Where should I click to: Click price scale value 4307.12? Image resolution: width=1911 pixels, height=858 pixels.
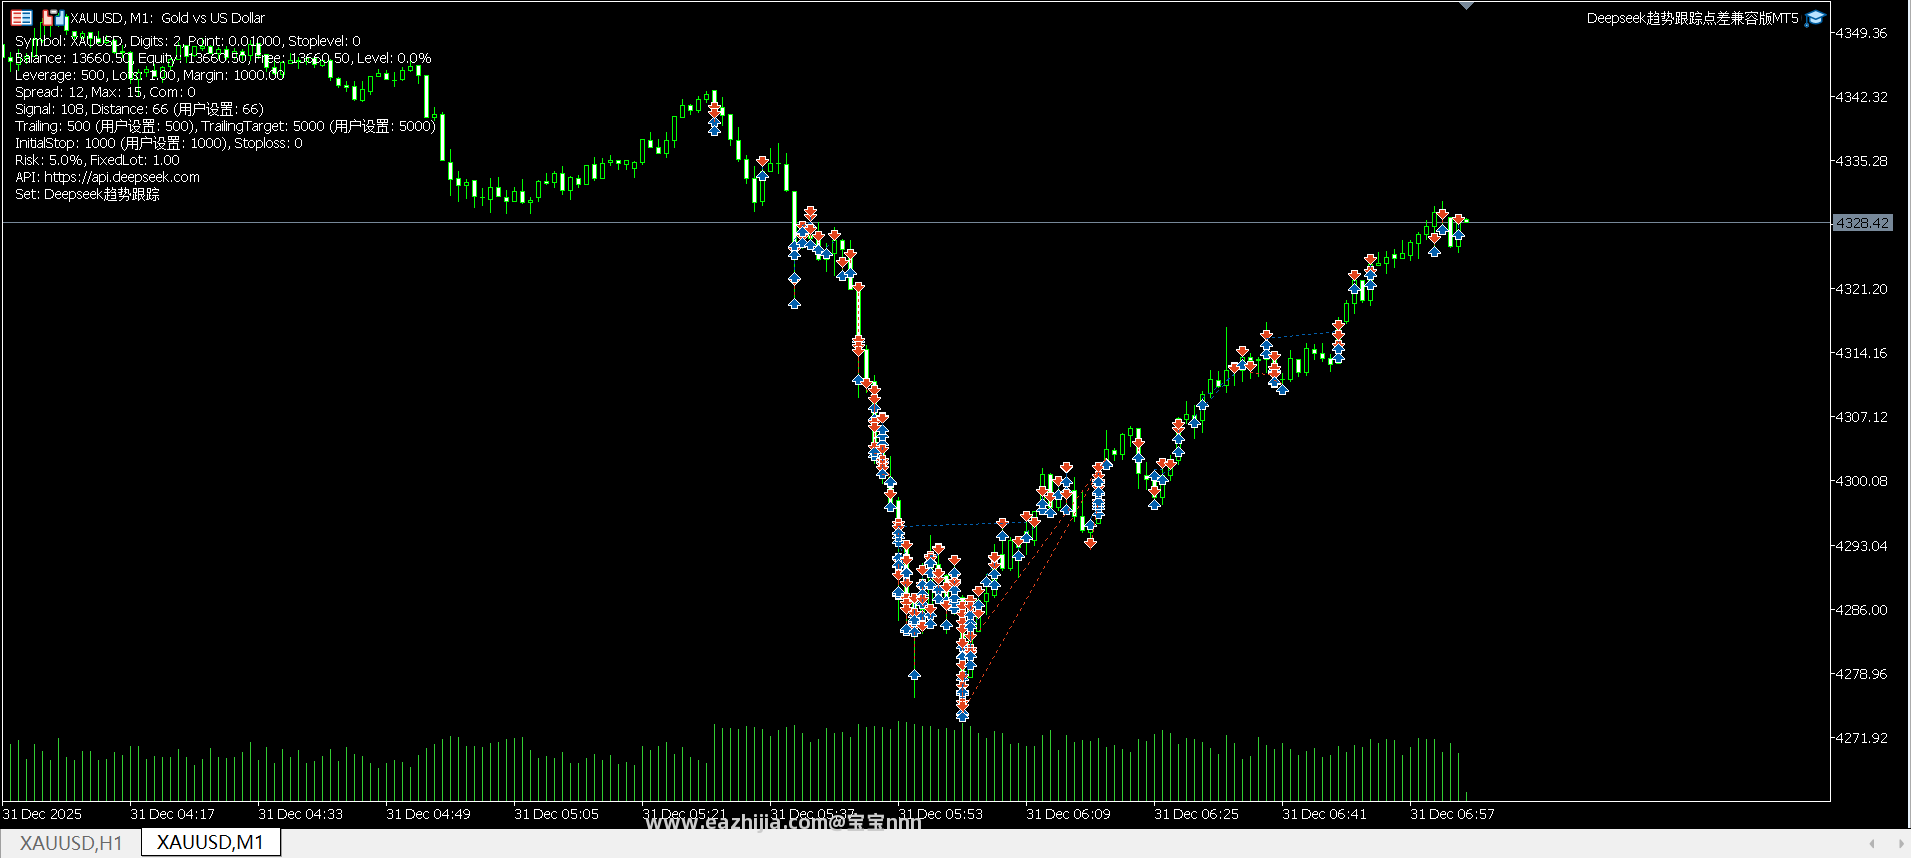click(1861, 417)
